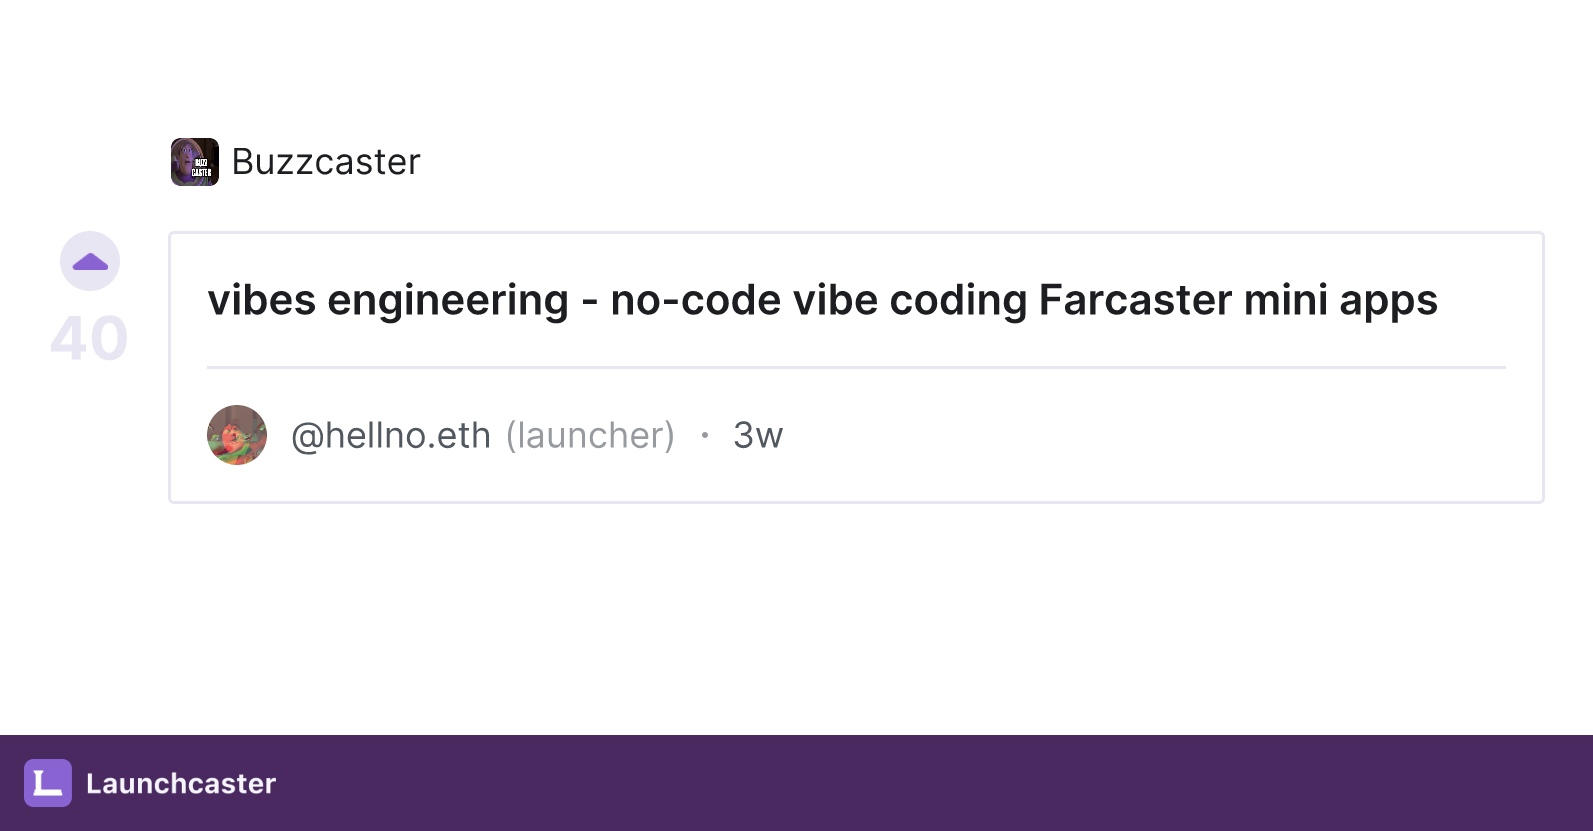Open the Buzzcaster app icon

[x=195, y=162]
